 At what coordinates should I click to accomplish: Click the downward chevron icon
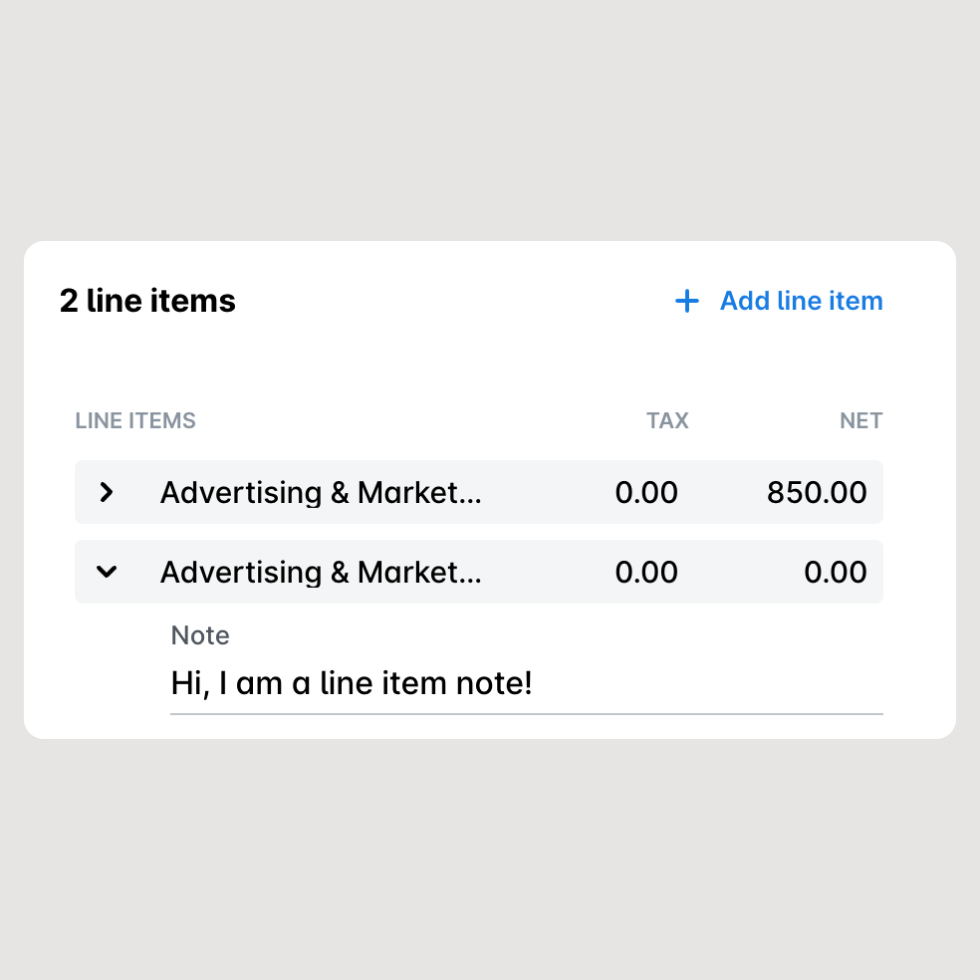tap(106, 571)
